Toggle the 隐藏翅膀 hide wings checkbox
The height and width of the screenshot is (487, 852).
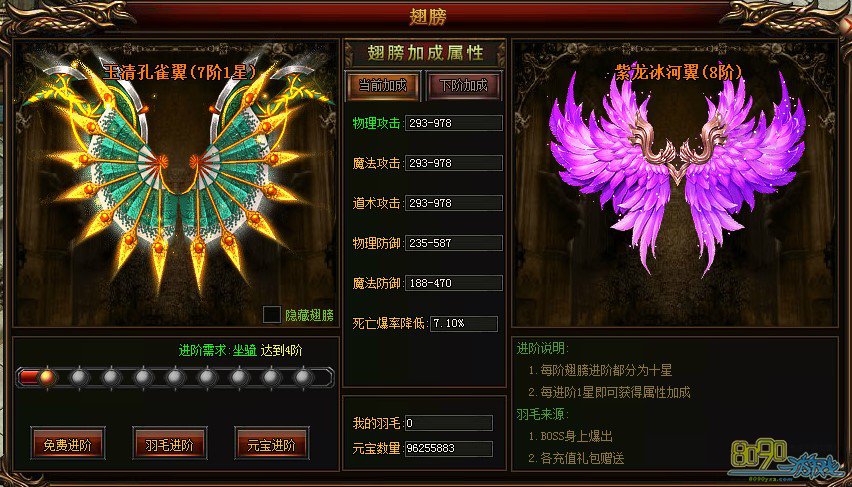(272, 315)
